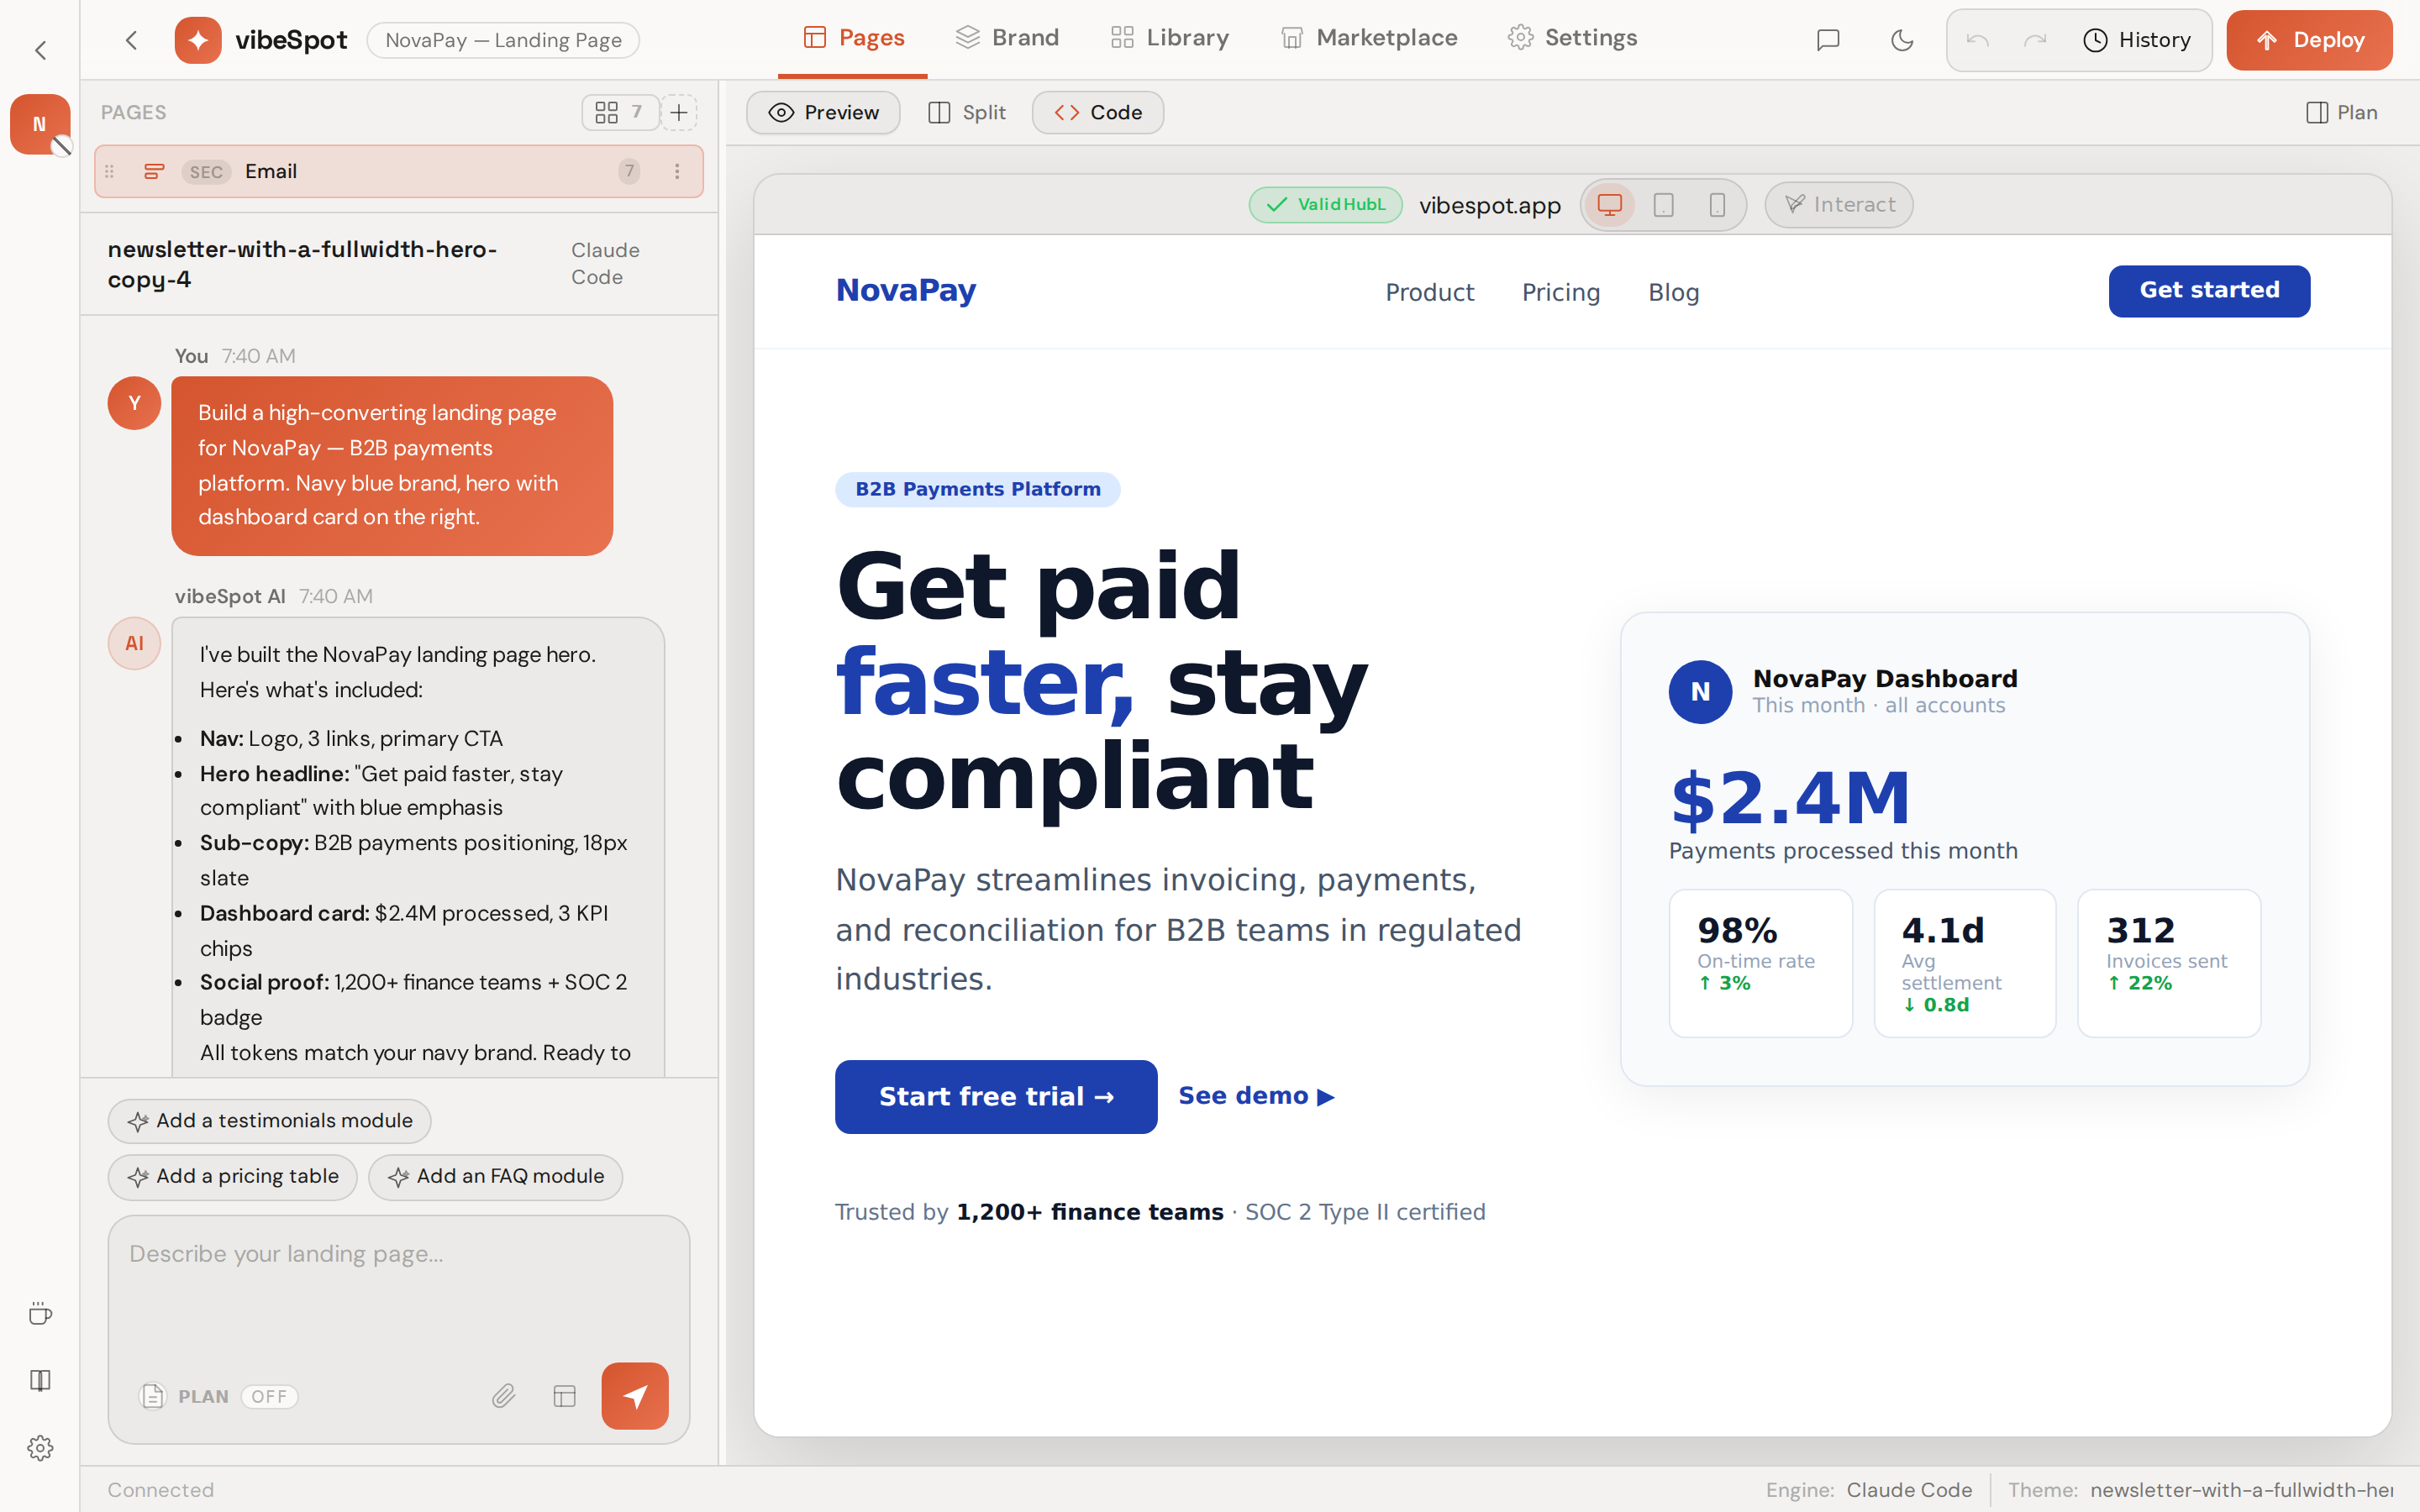Click the B2B Payments Platform badge
The width and height of the screenshot is (2420, 1512).
coord(977,489)
